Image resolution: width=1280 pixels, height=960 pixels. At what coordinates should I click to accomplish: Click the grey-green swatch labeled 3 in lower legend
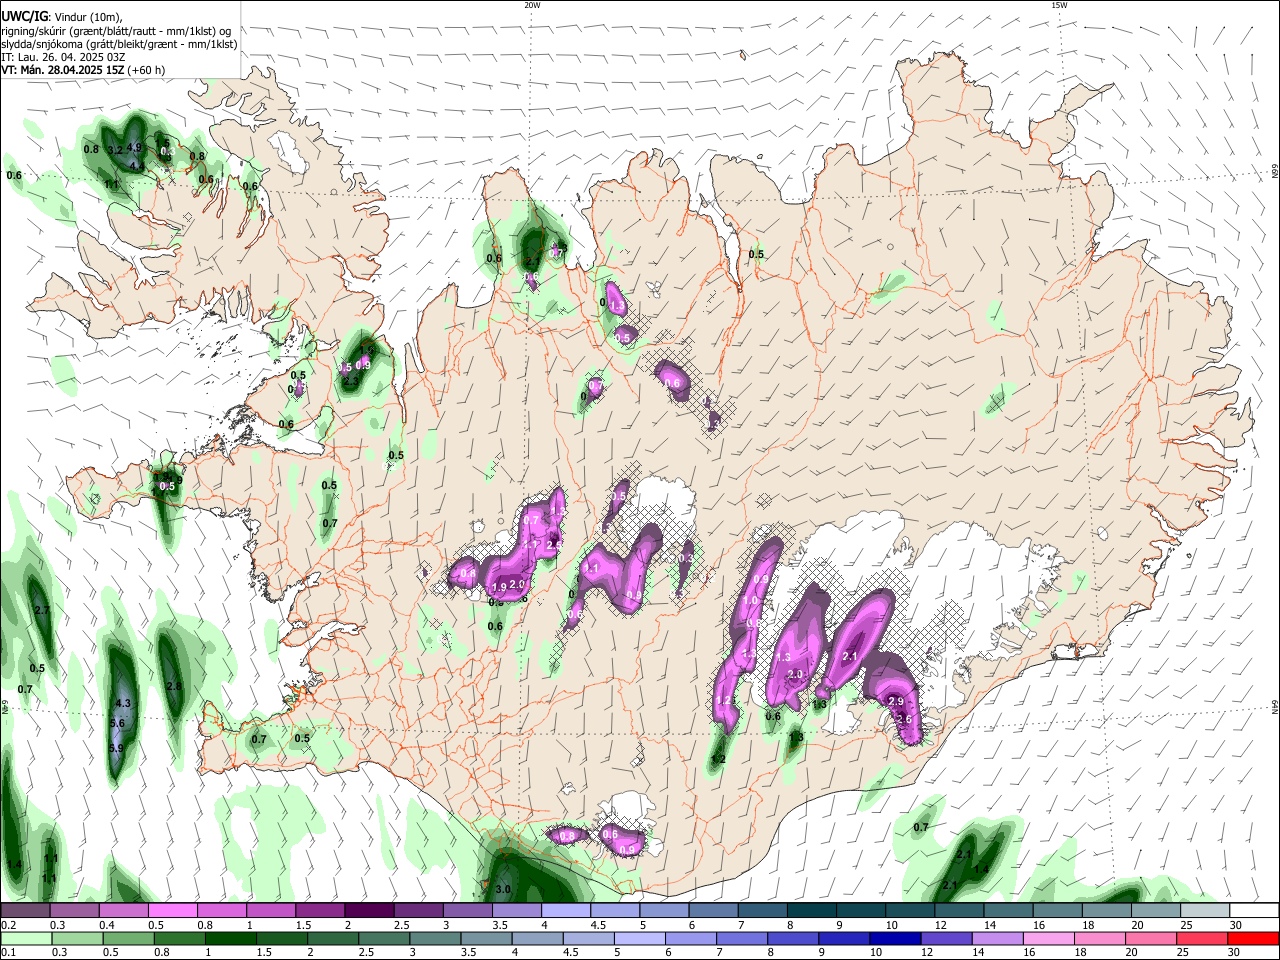435,938
